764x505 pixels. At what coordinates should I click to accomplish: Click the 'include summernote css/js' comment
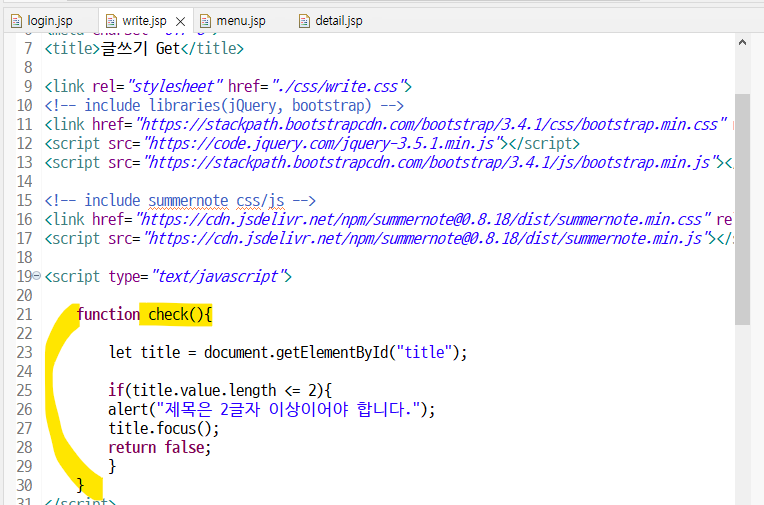pyautogui.click(x=180, y=200)
